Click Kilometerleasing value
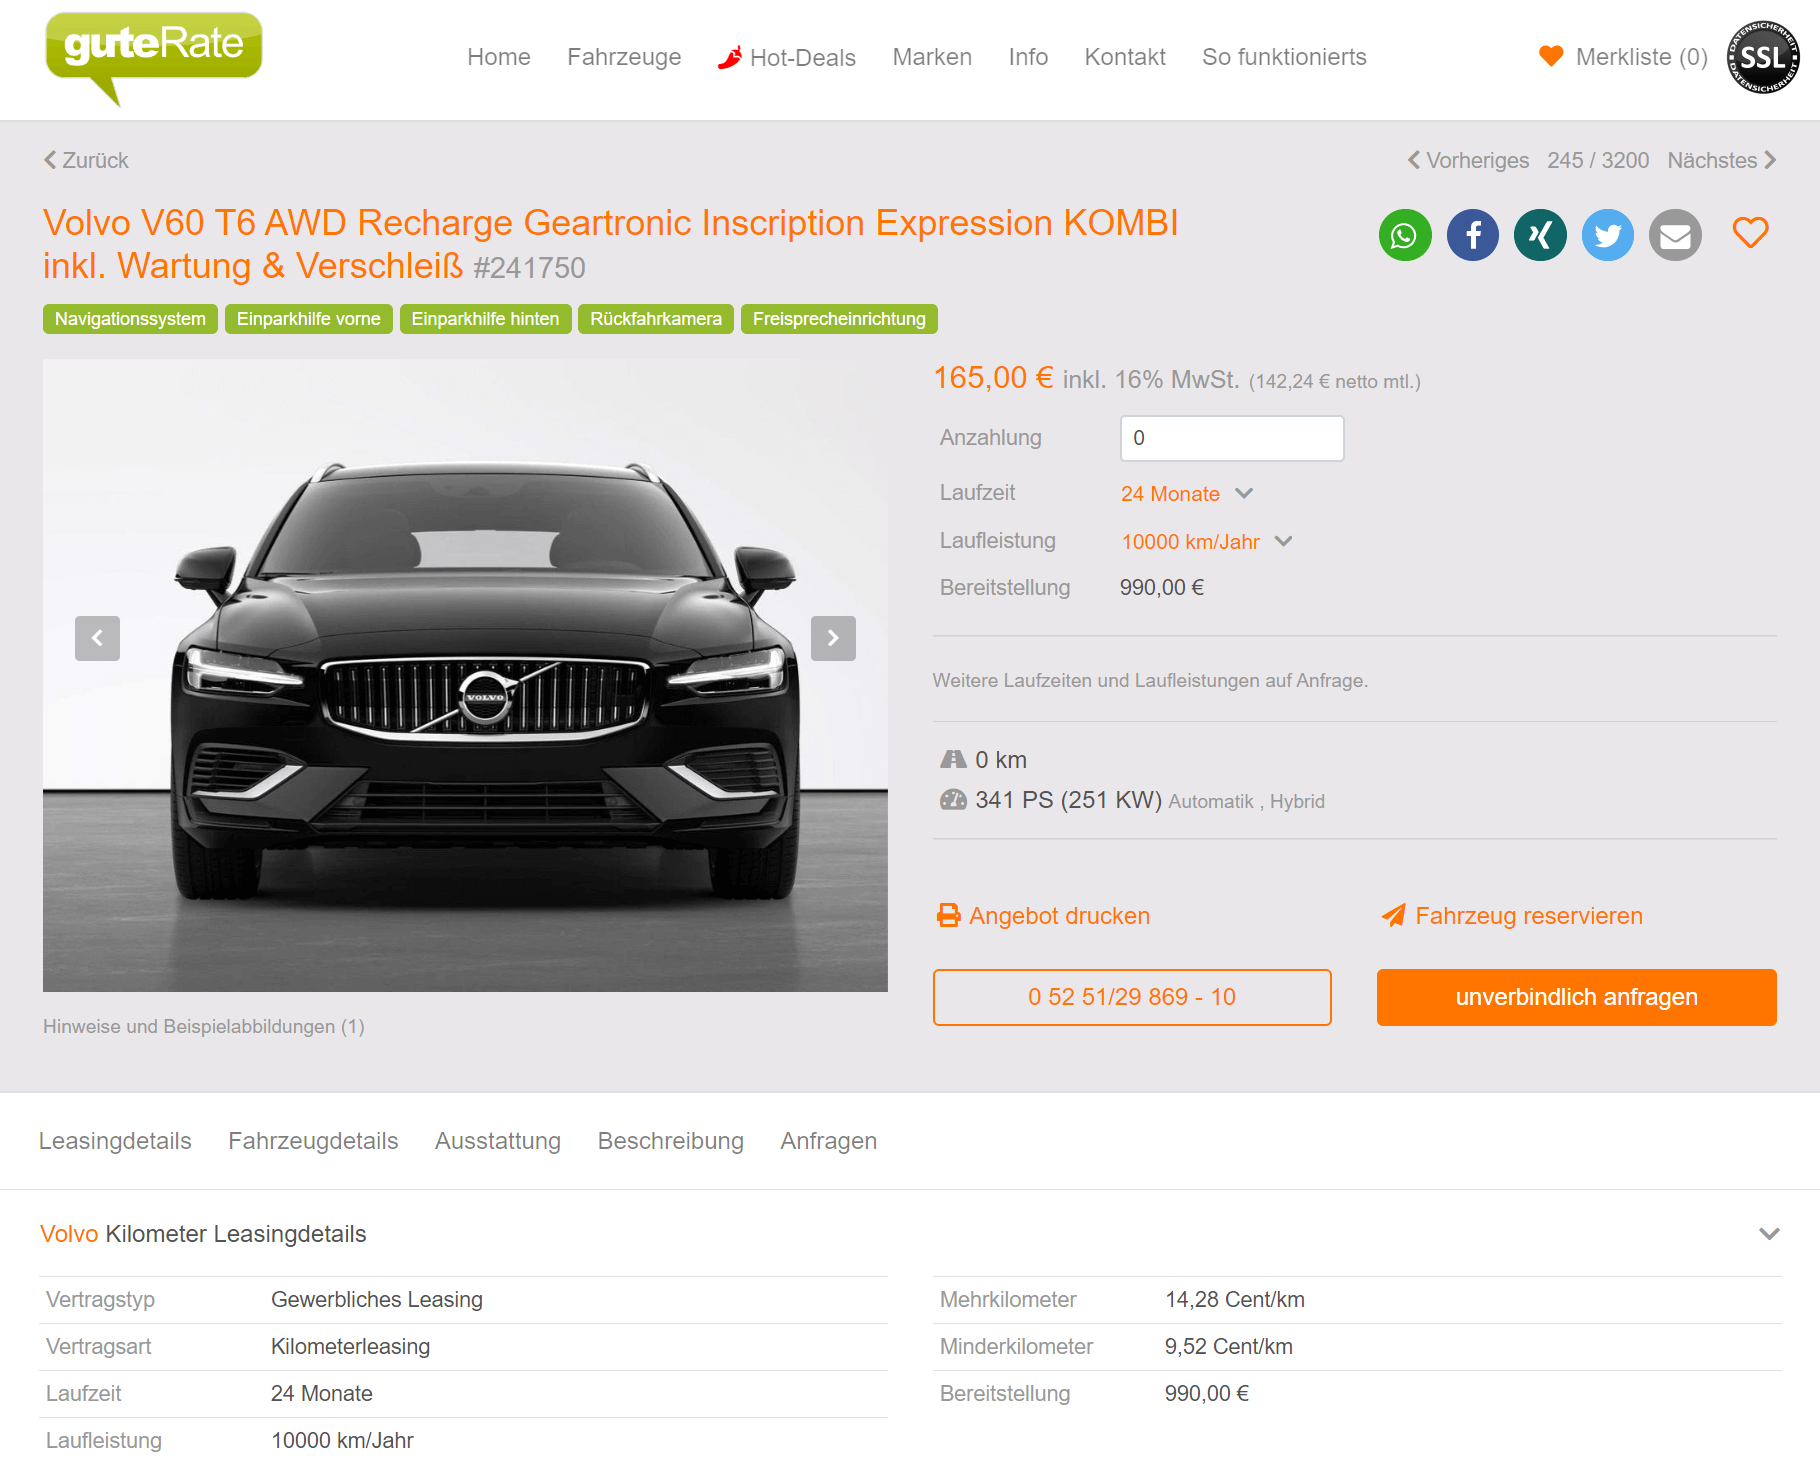 coord(350,1347)
